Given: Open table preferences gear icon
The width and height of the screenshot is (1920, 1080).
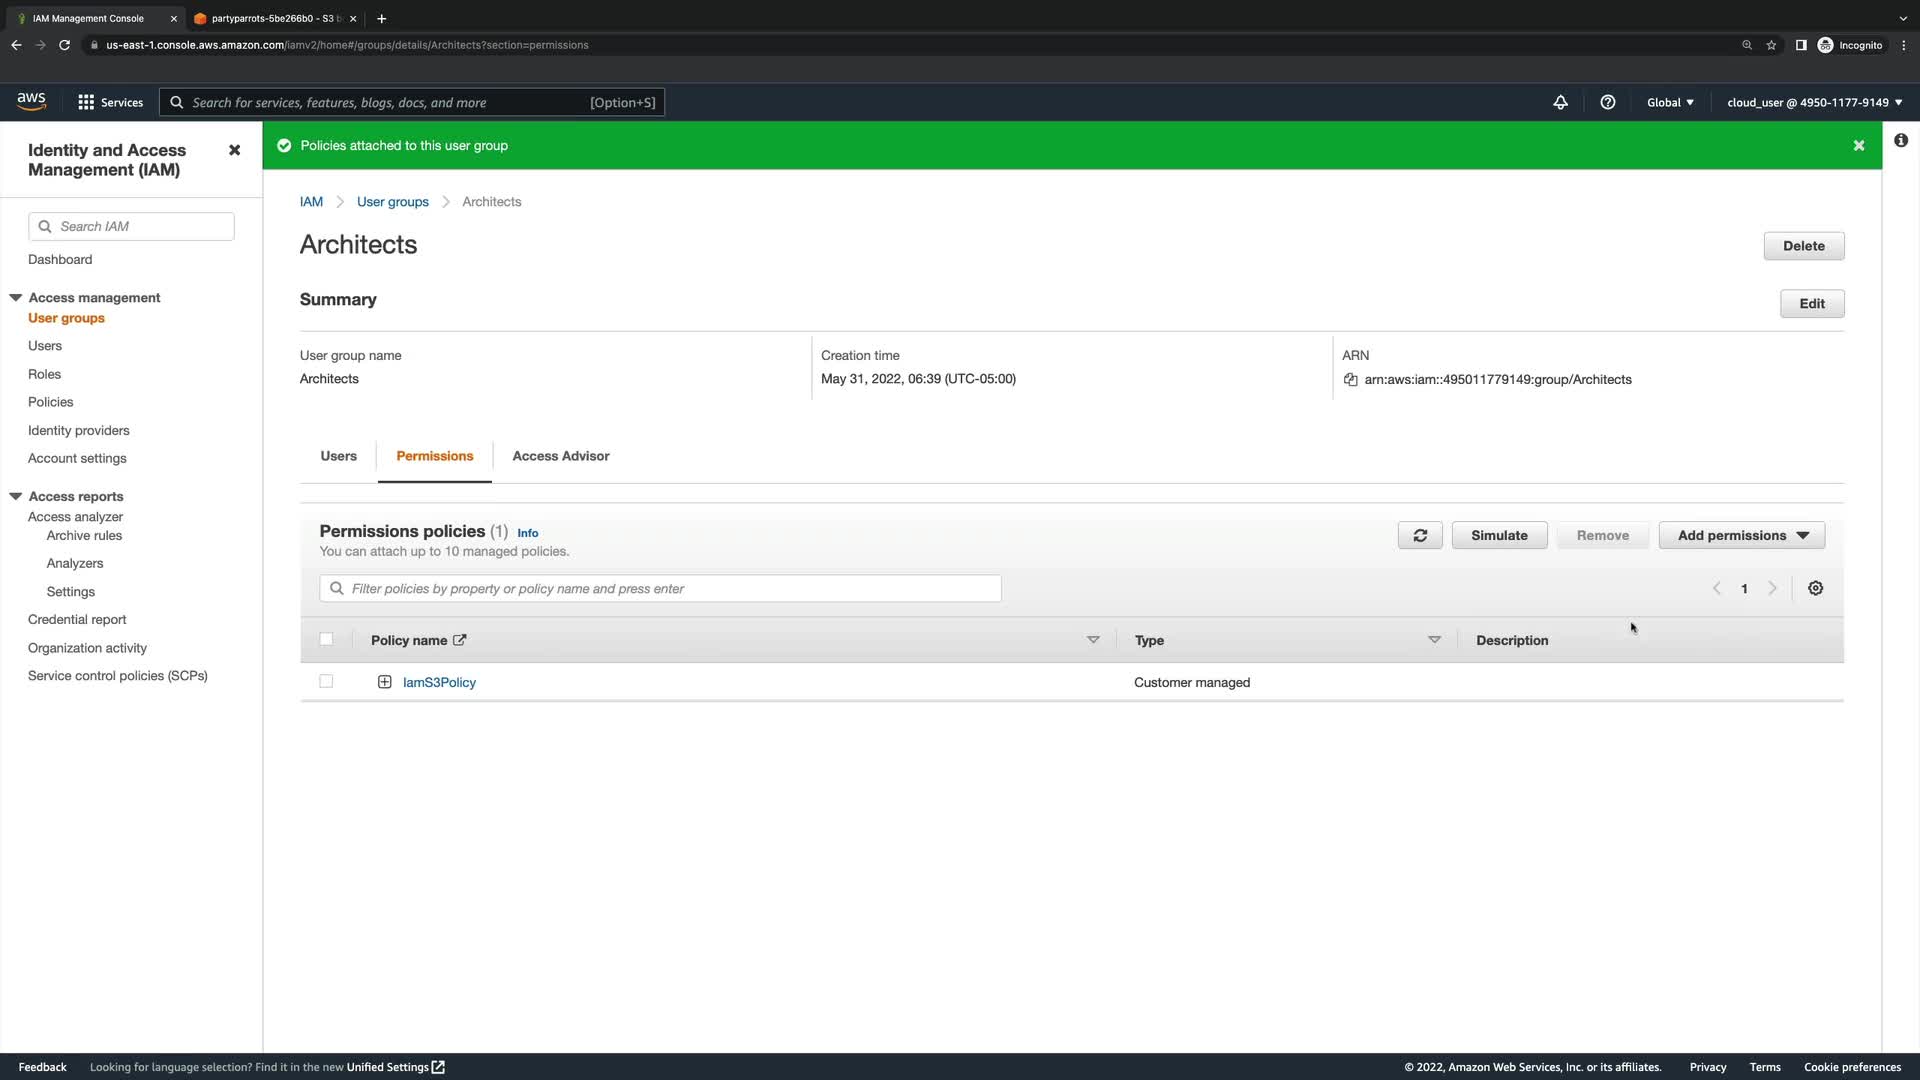Looking at the screenshot, I should (x=1815, y=588).
